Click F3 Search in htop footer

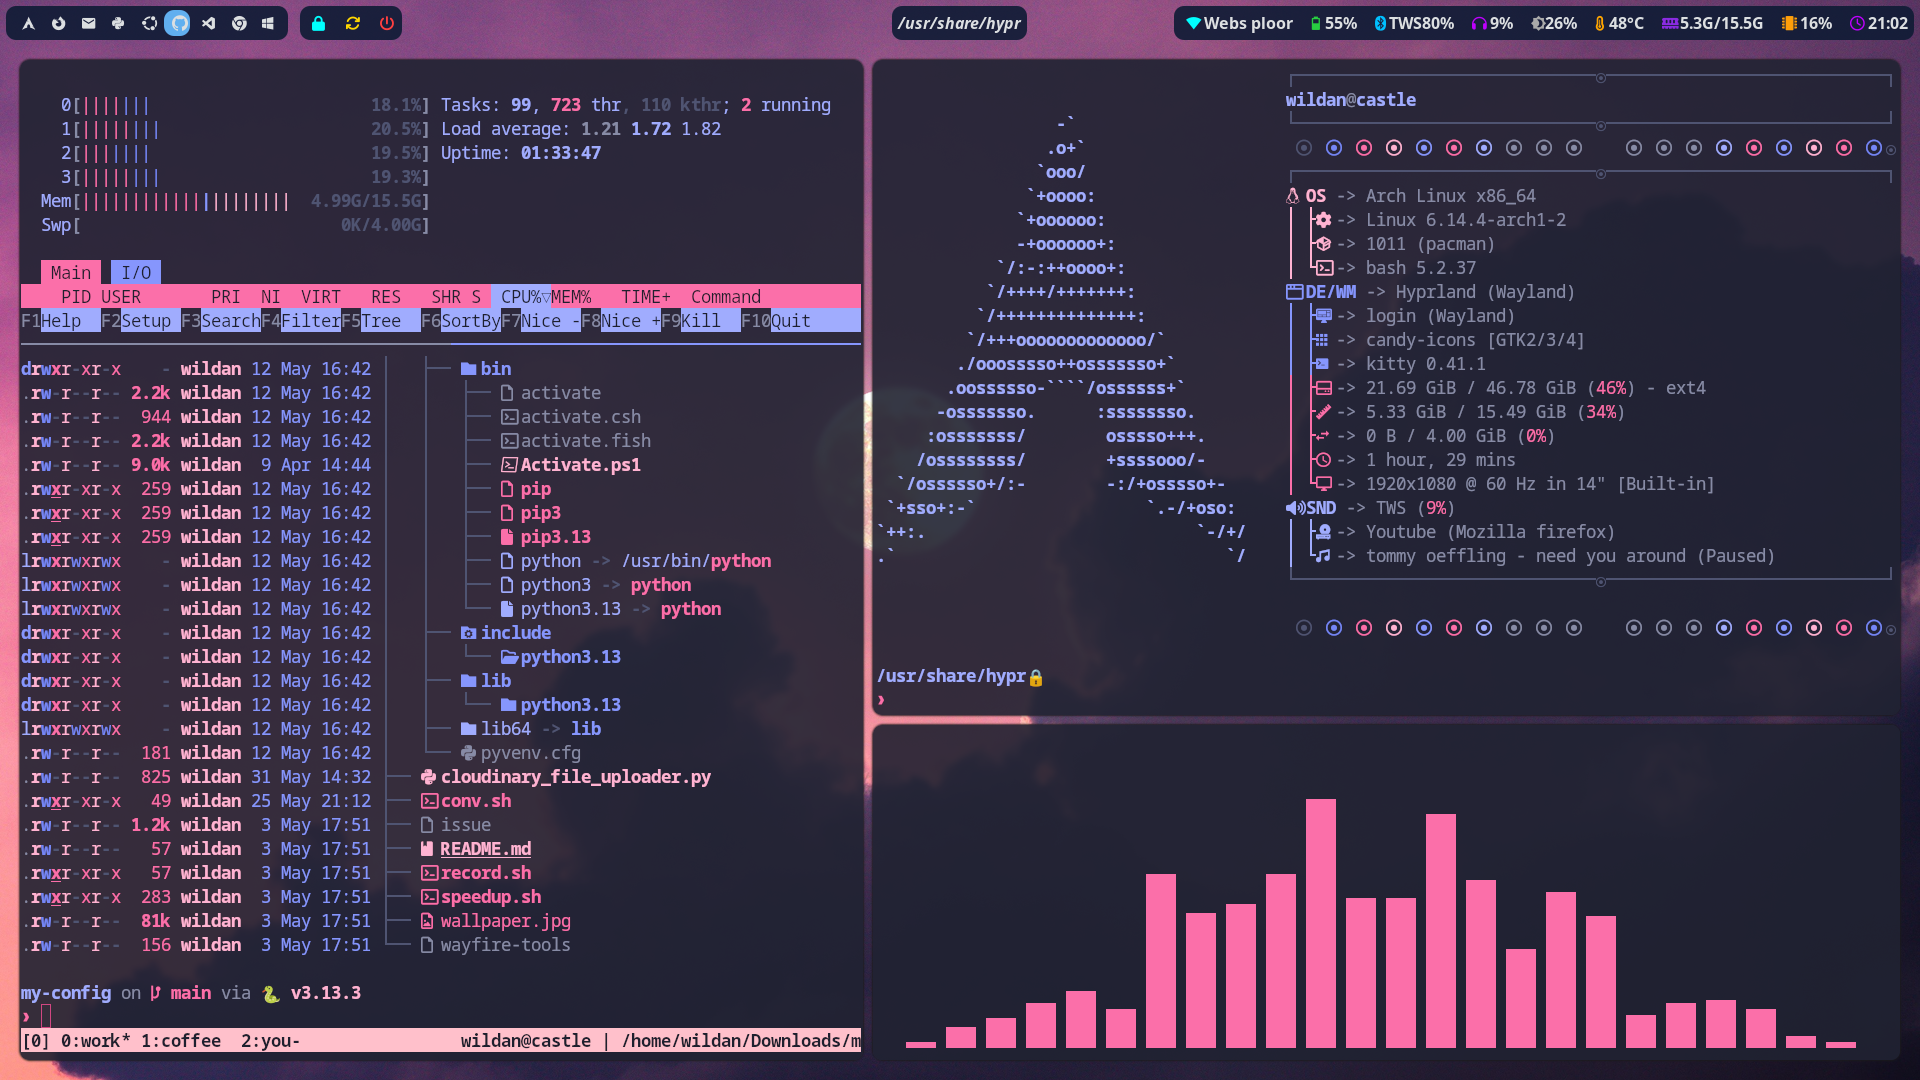(x=221, y=321)
